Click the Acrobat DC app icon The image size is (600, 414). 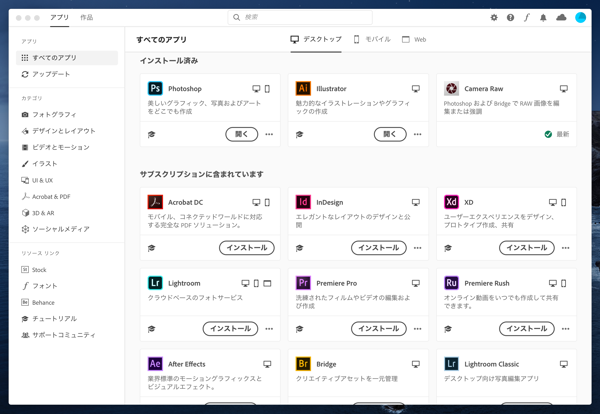pos(155,202)
